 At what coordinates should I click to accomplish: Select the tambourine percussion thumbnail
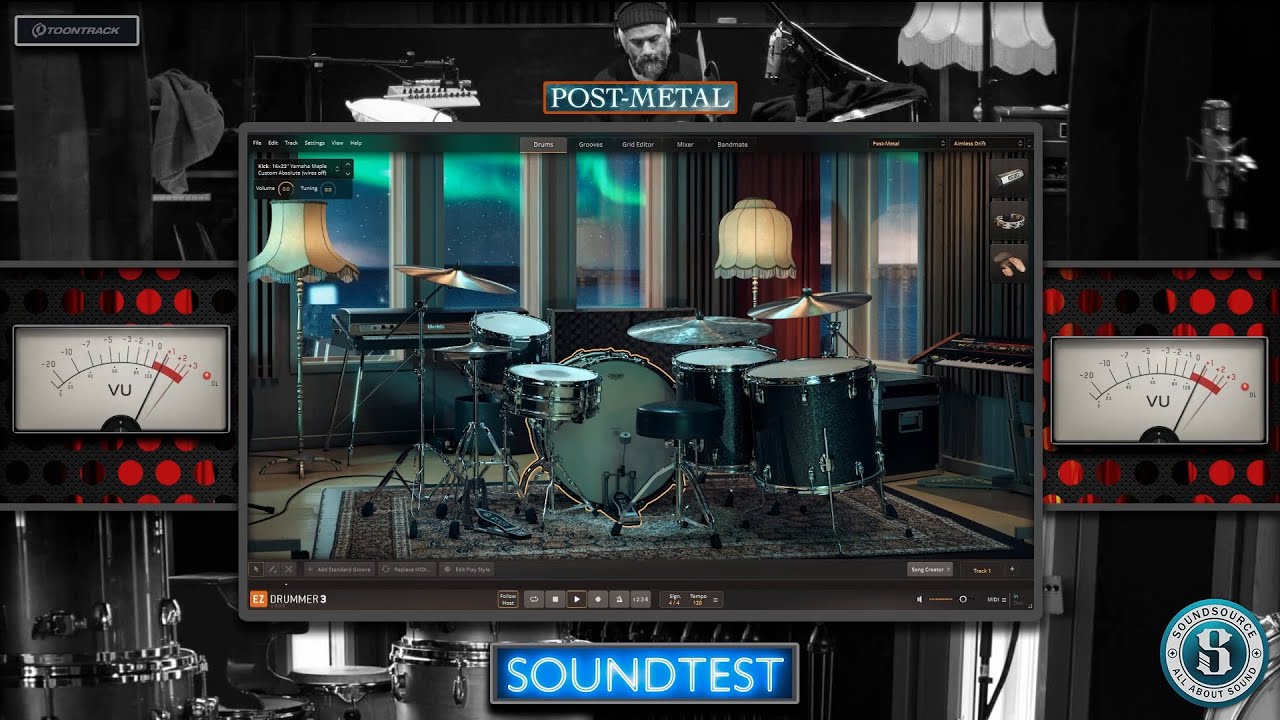point(1009,220)
